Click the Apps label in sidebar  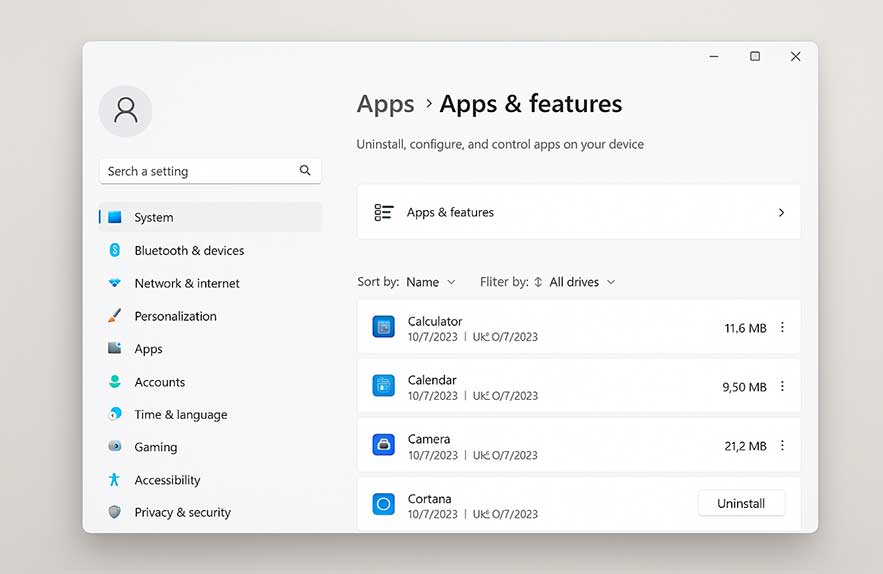(148, 349)
